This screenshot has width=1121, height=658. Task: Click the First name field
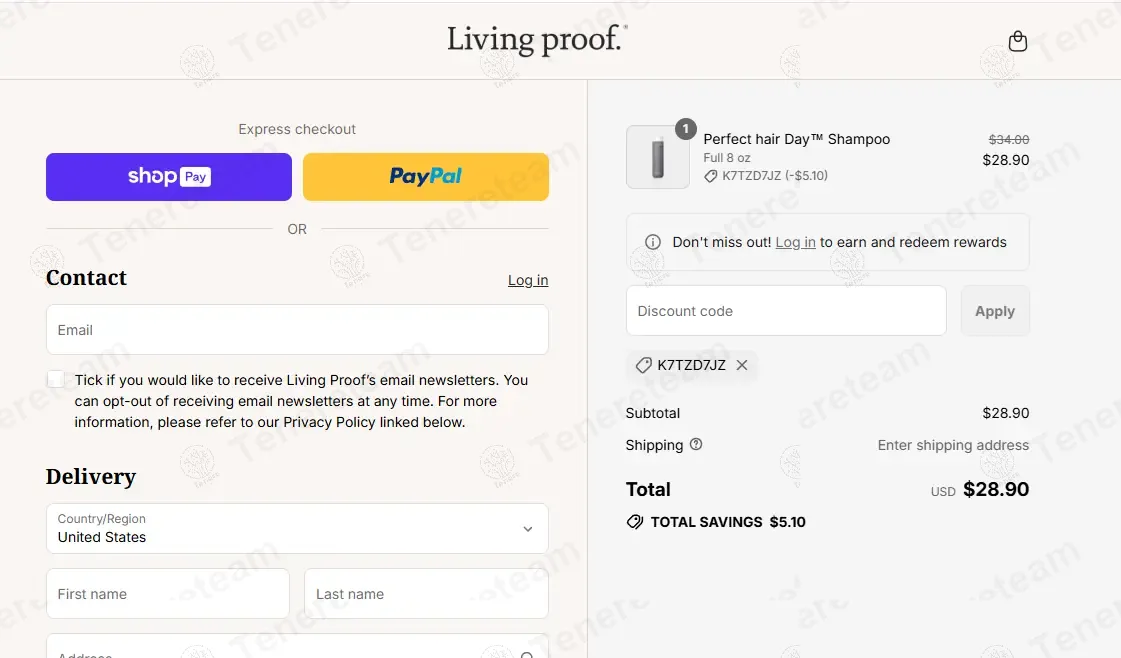[x=168, y=594]
